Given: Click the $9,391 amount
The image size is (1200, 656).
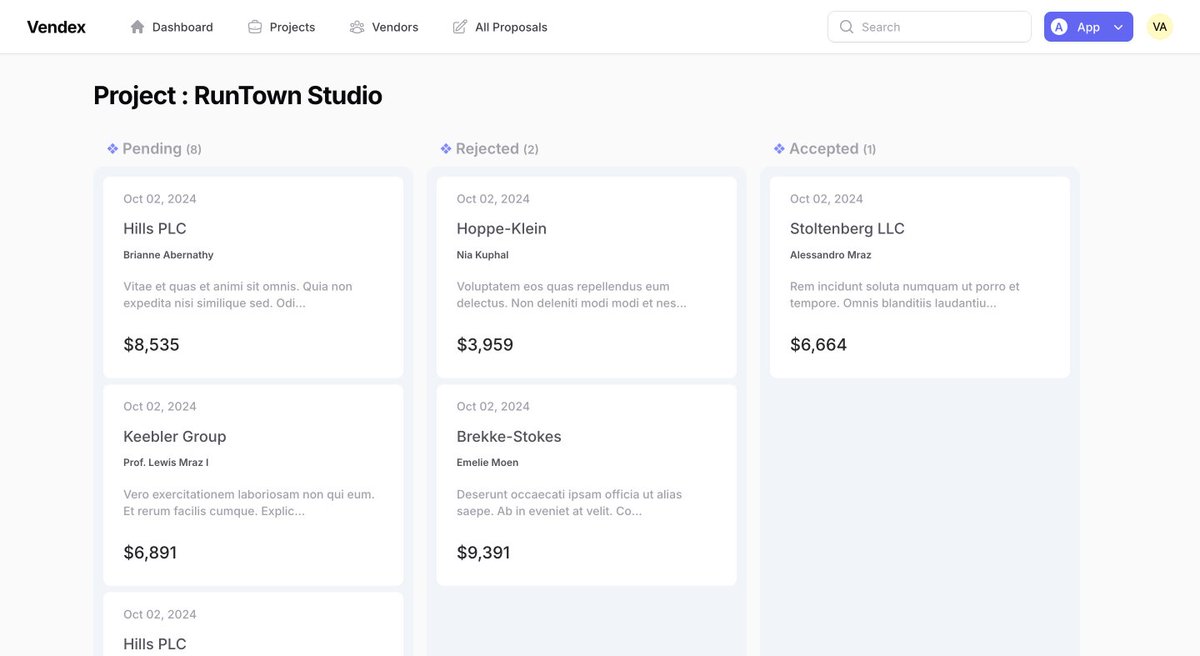Looking at the screenshot, I should [x=484, y=553].
